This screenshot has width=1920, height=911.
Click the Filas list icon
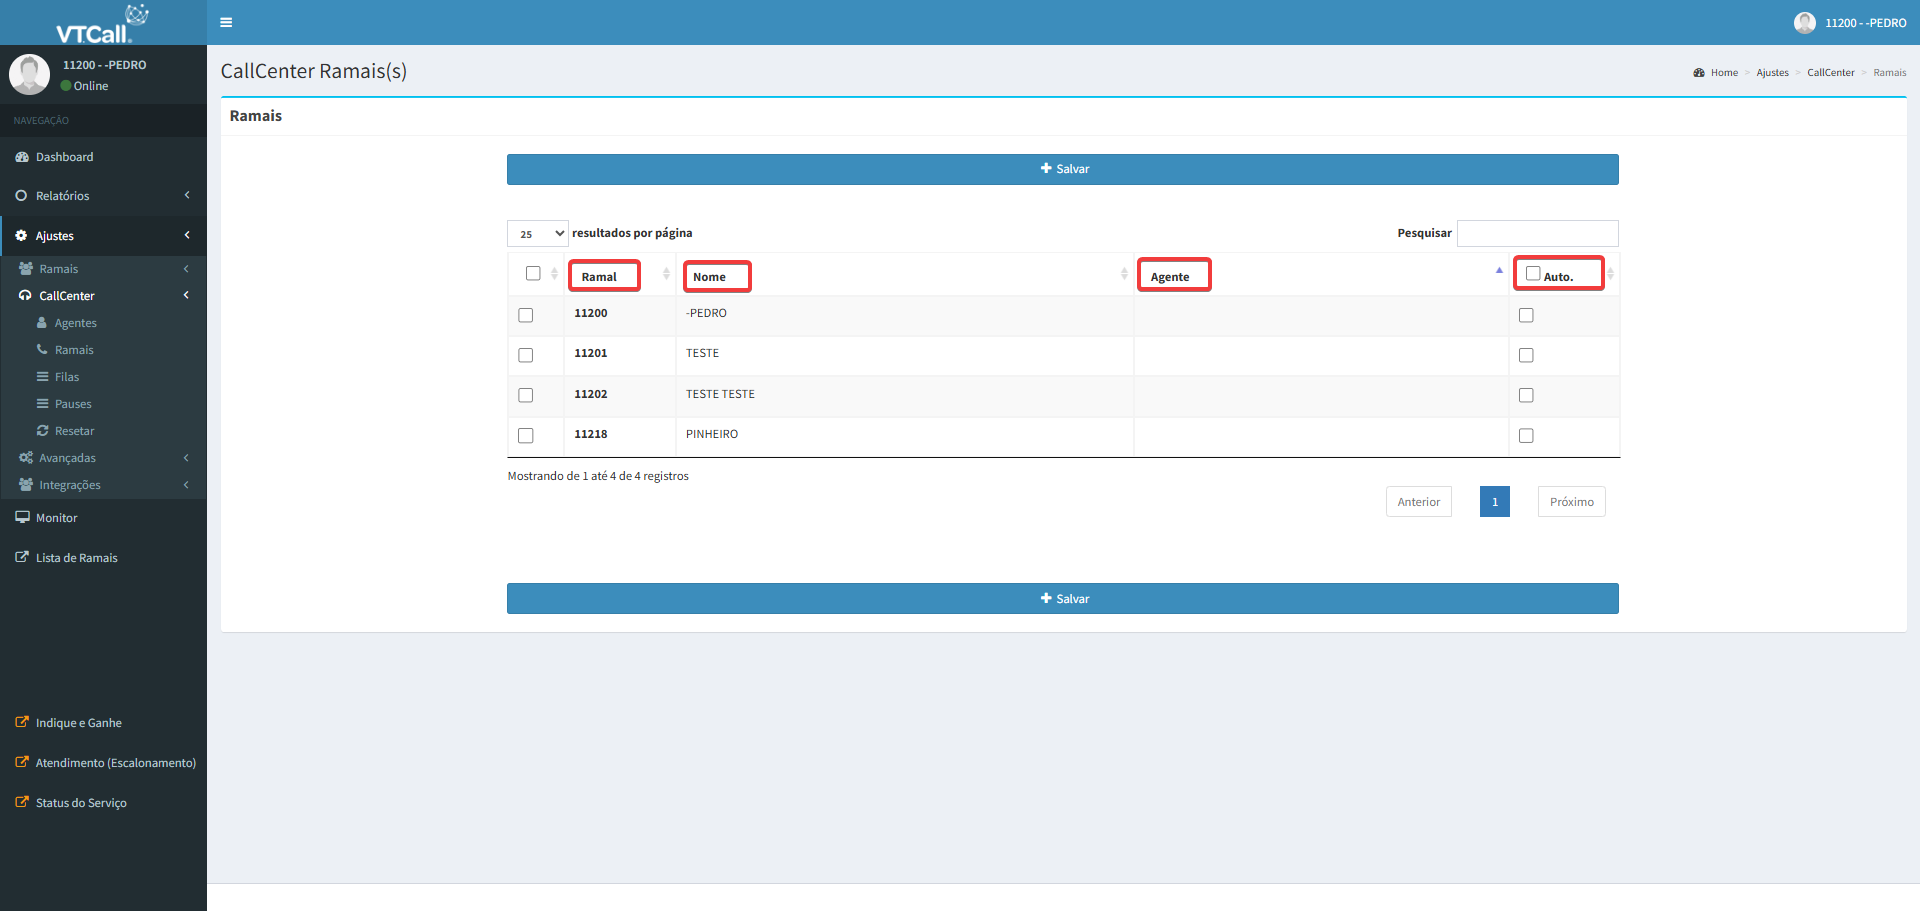(x=43, y=377)
